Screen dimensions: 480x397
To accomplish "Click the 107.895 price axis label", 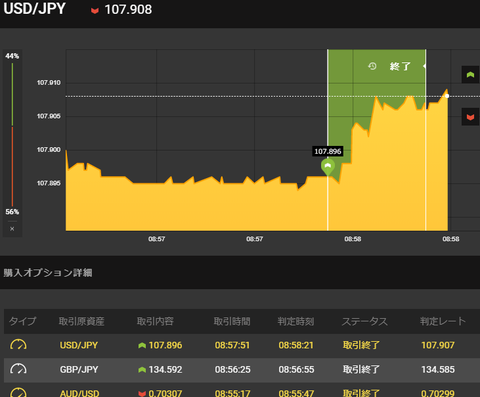I will [49, 183].
